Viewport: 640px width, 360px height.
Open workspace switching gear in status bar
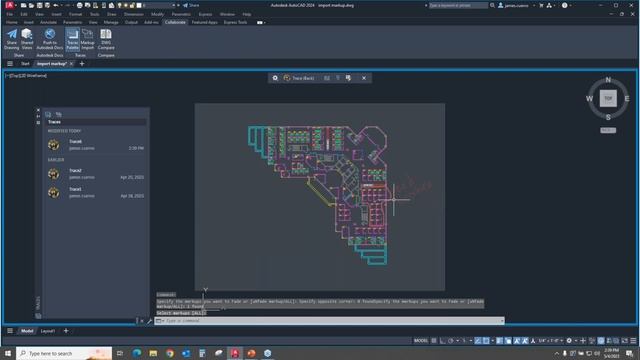569,341
